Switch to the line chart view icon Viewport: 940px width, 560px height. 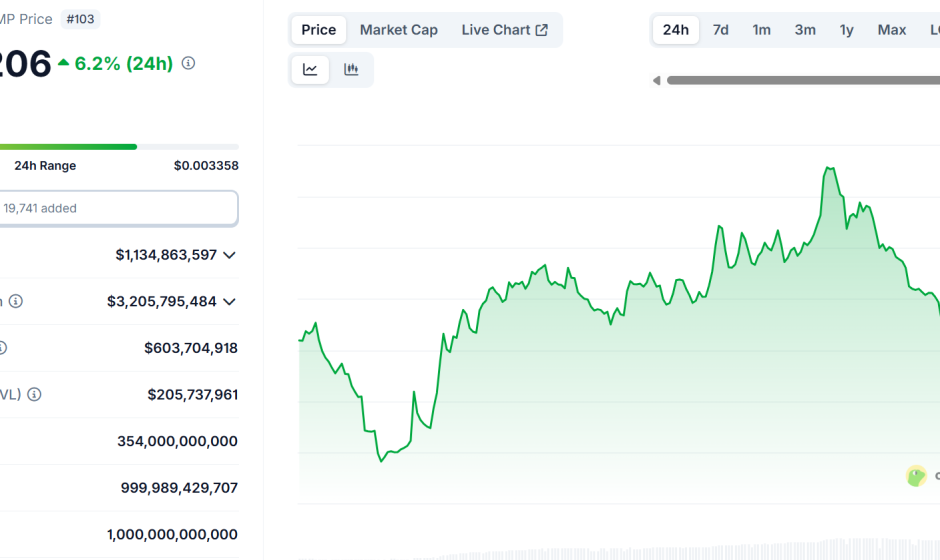[x=310, y=69]
